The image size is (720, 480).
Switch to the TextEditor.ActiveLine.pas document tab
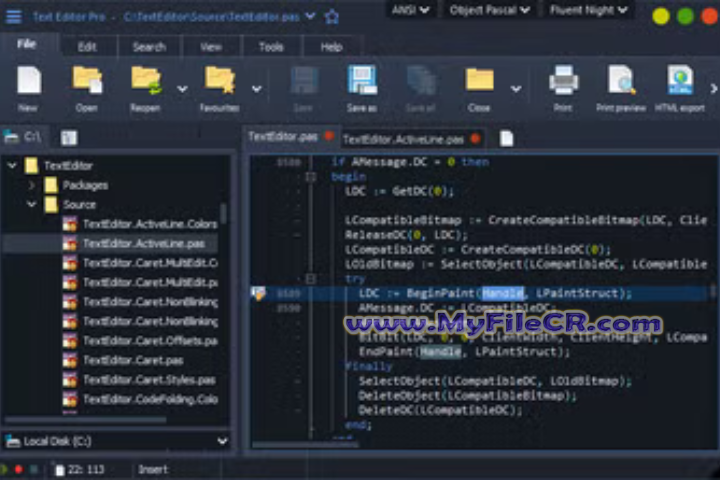(x=403, y=139)
